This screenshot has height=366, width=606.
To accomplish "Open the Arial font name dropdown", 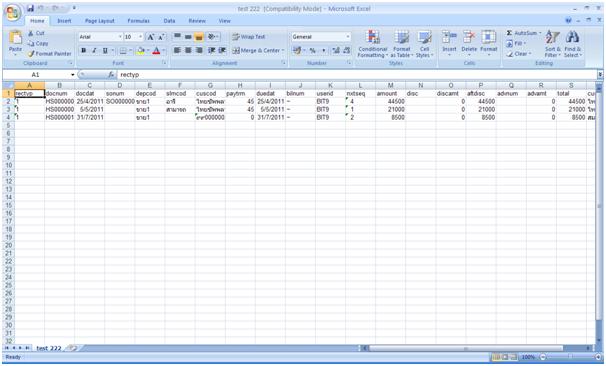I will pos(120,37).
